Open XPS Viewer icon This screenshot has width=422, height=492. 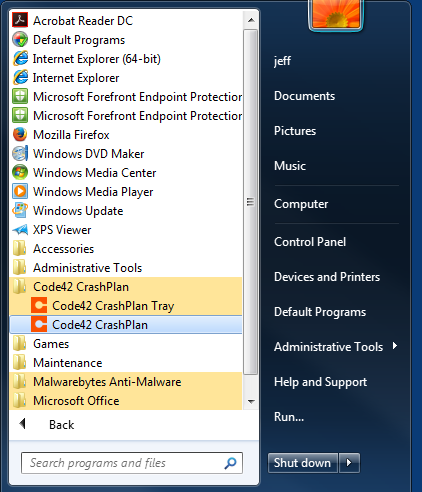click(x=20, y=229)
